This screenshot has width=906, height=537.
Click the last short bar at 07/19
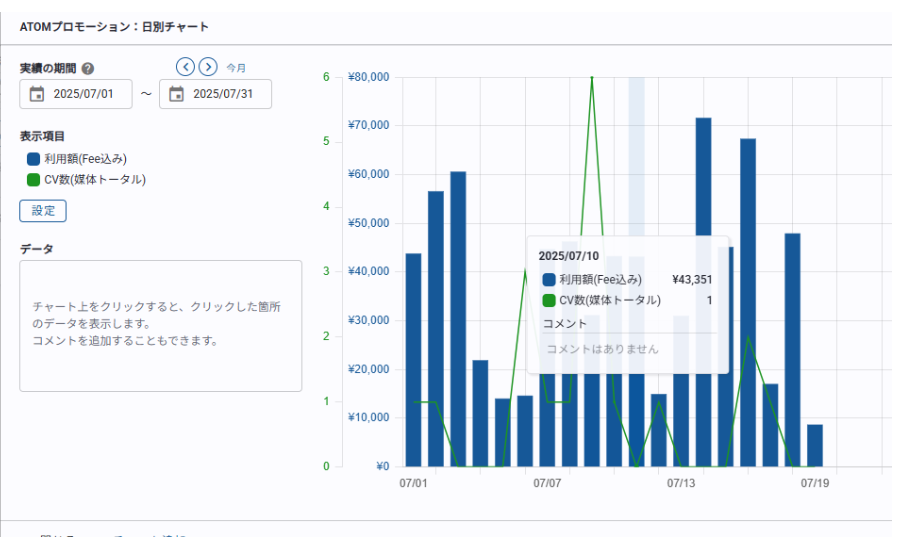coord(815,446)
